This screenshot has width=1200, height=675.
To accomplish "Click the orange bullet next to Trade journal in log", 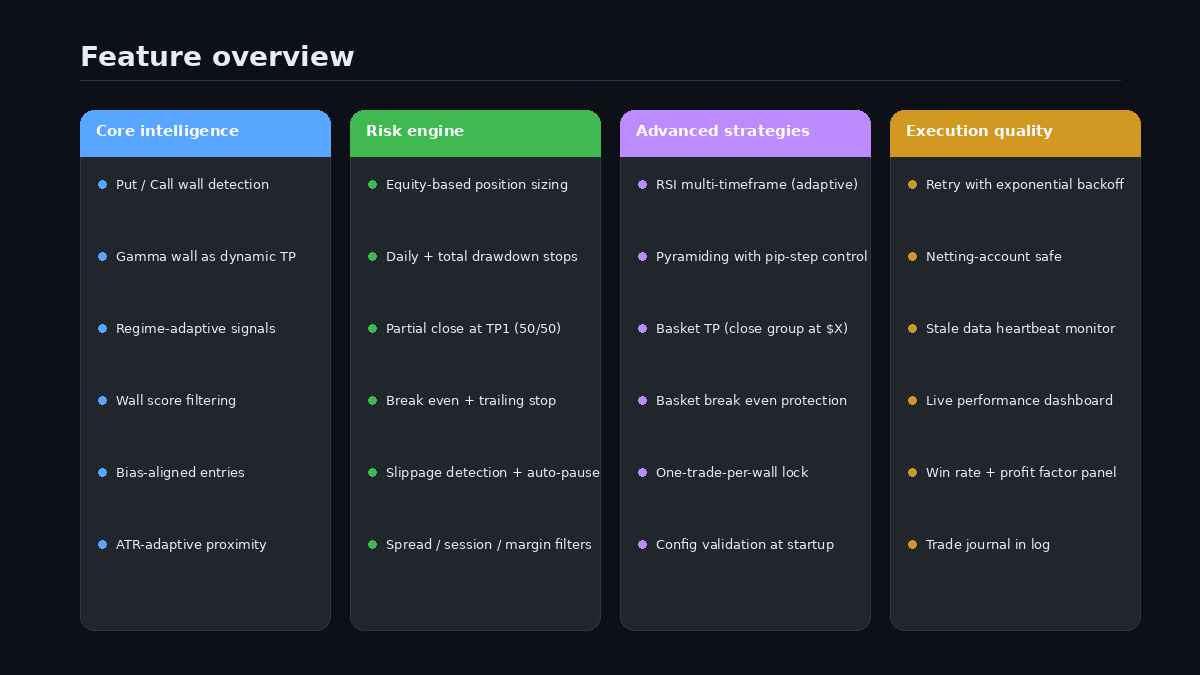I will 912,545.
